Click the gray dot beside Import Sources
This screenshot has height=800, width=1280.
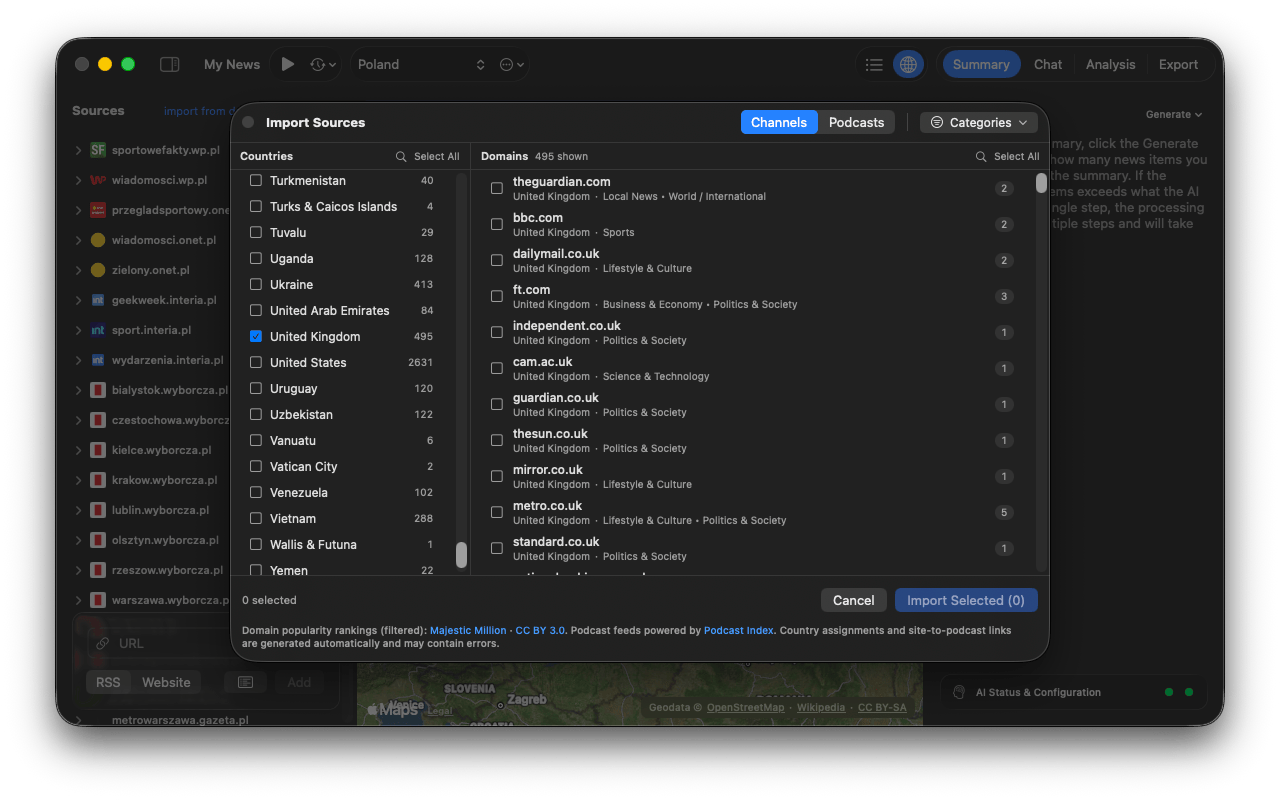248,122
